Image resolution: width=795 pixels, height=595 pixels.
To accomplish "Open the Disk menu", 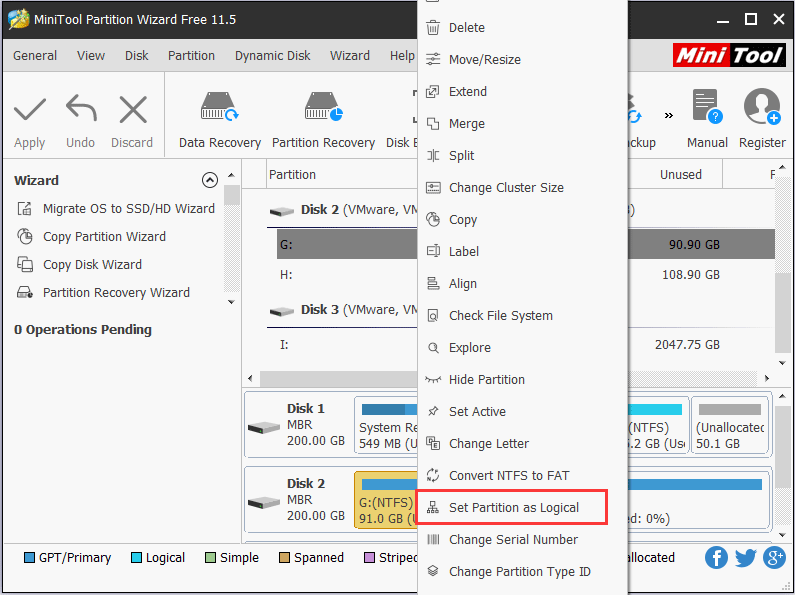I will click(x=136, y=55).
